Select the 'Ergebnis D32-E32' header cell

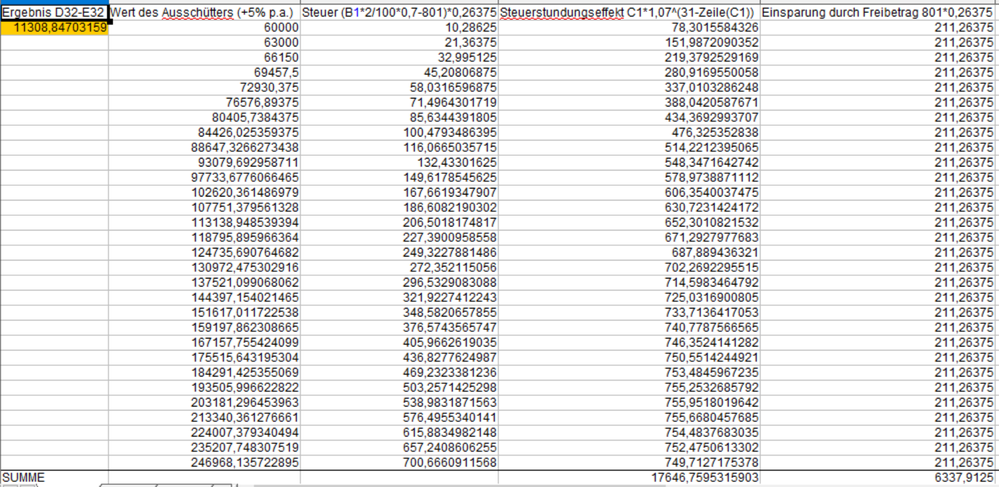coord(54,11)
